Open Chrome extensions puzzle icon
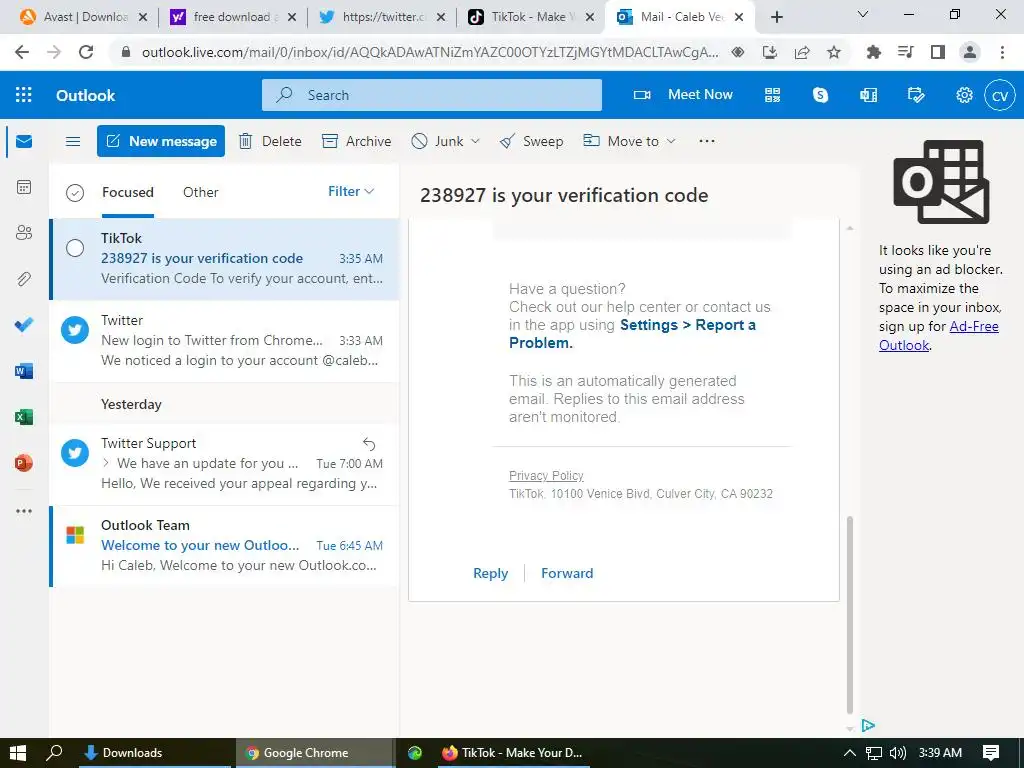This screenshot has height=768, width=1024. coord(873,52)
